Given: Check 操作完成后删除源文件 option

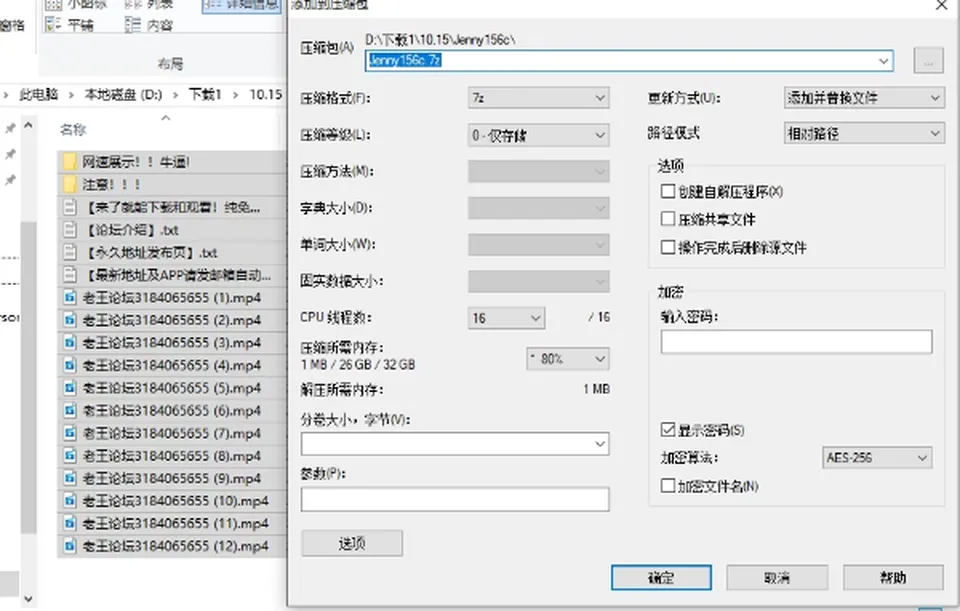Looking at the screenshot, I should (668, 247).
